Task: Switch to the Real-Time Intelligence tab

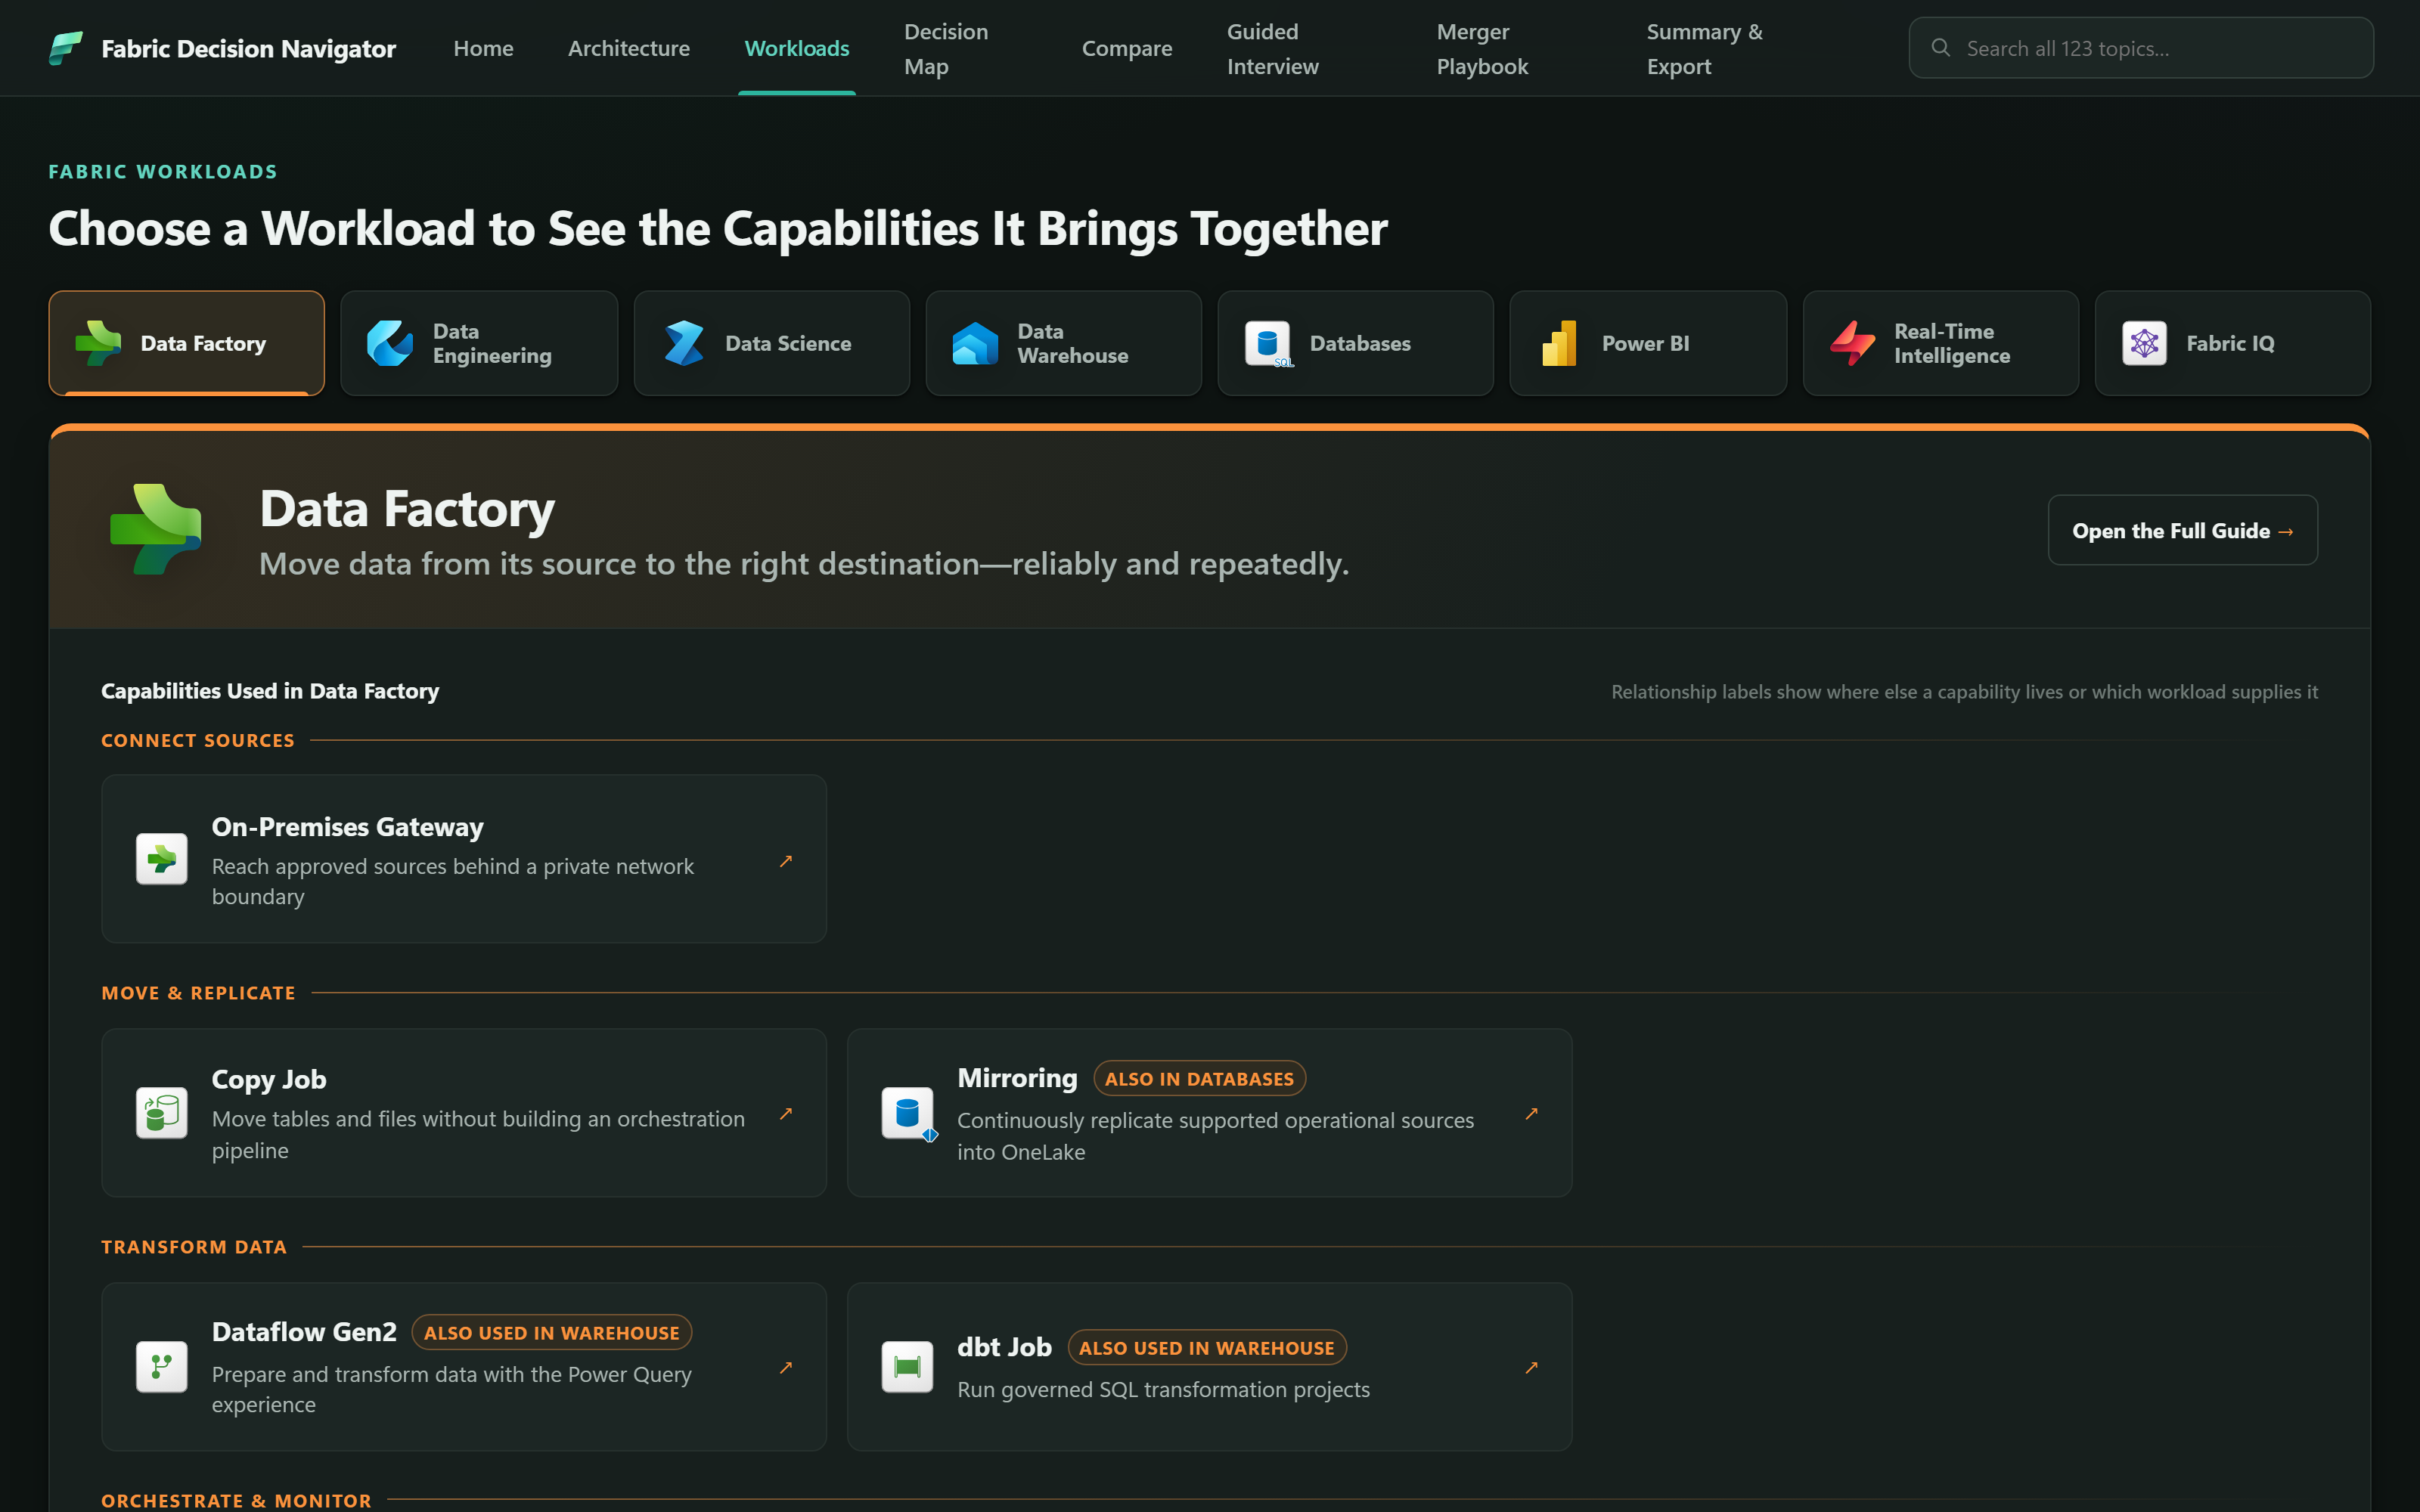Action: coord(1940,343)
